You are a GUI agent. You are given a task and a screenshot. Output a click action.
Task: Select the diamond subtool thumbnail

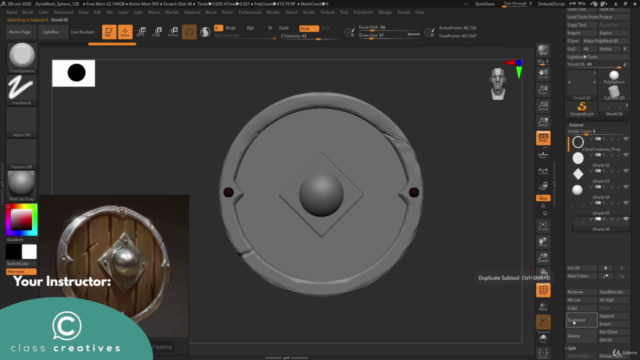578,174
